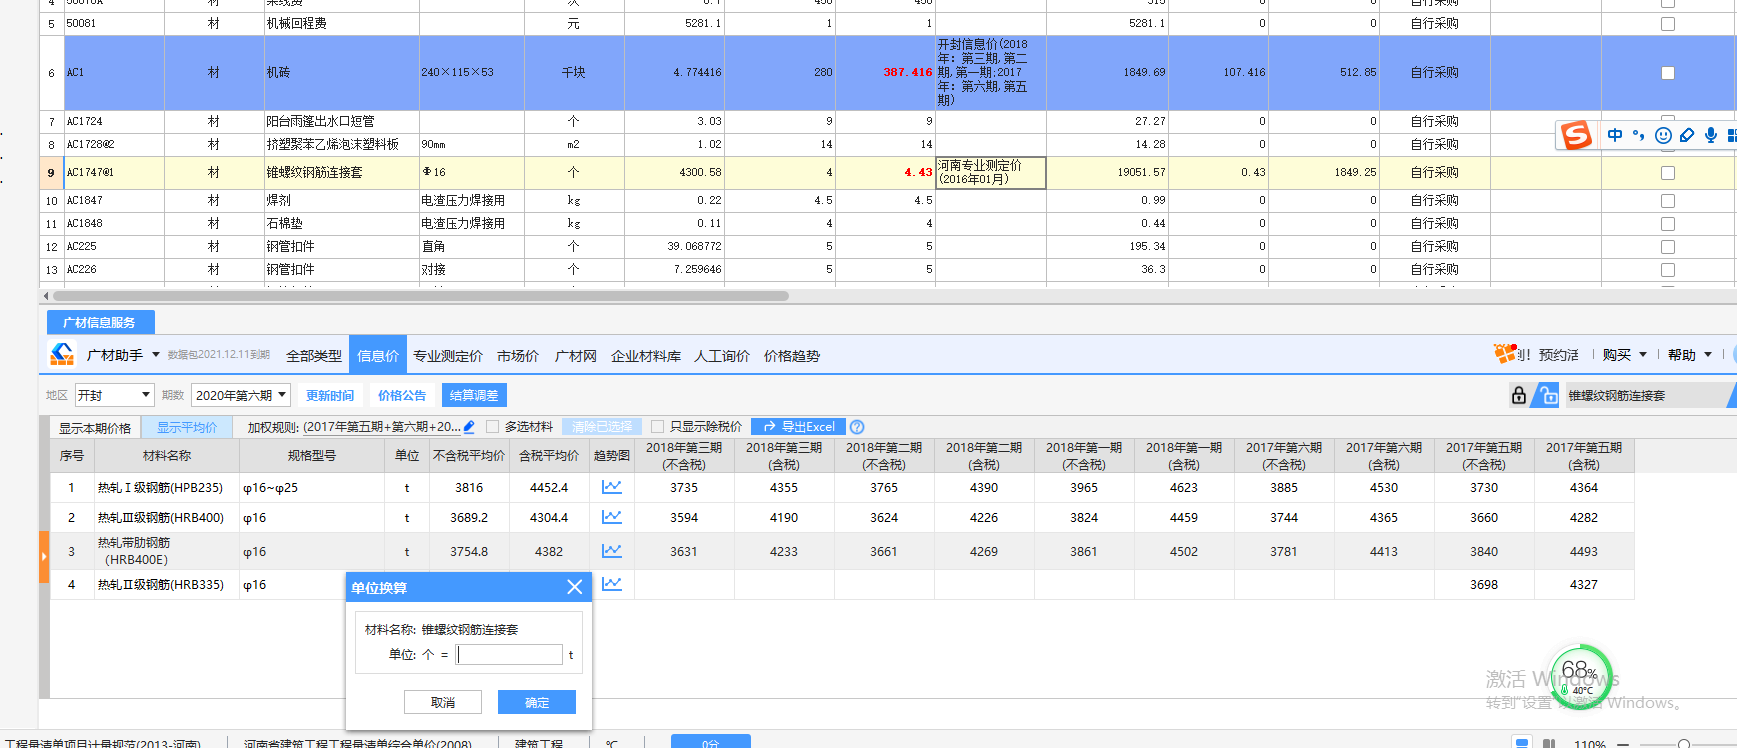Image resolution: width=1737 pixels, height=748 pixels.
Task: Open Sogou emoji smiley panel
Action: (1663, 135)
